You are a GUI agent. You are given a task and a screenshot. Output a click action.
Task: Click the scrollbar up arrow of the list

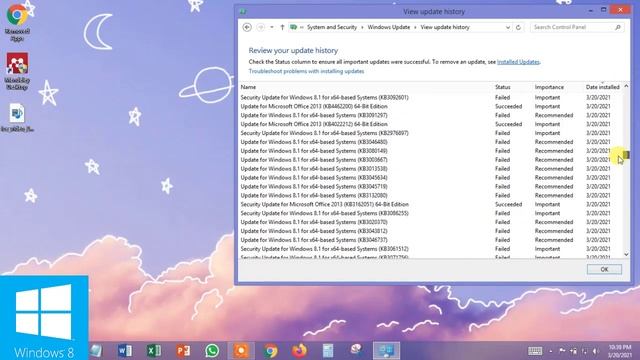tap(626, 87)
